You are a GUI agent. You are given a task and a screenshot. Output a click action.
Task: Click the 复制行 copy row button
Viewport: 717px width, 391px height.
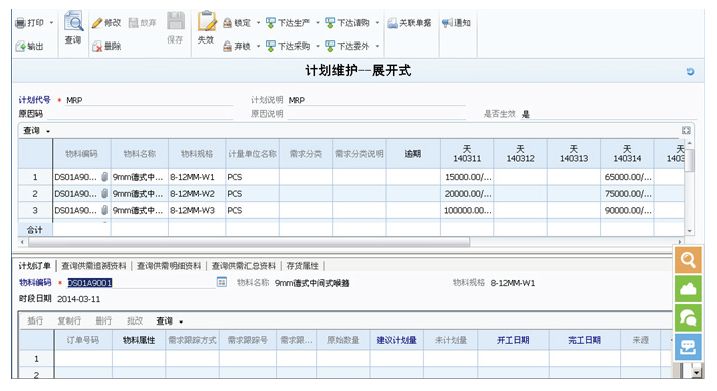pos(69,321)
